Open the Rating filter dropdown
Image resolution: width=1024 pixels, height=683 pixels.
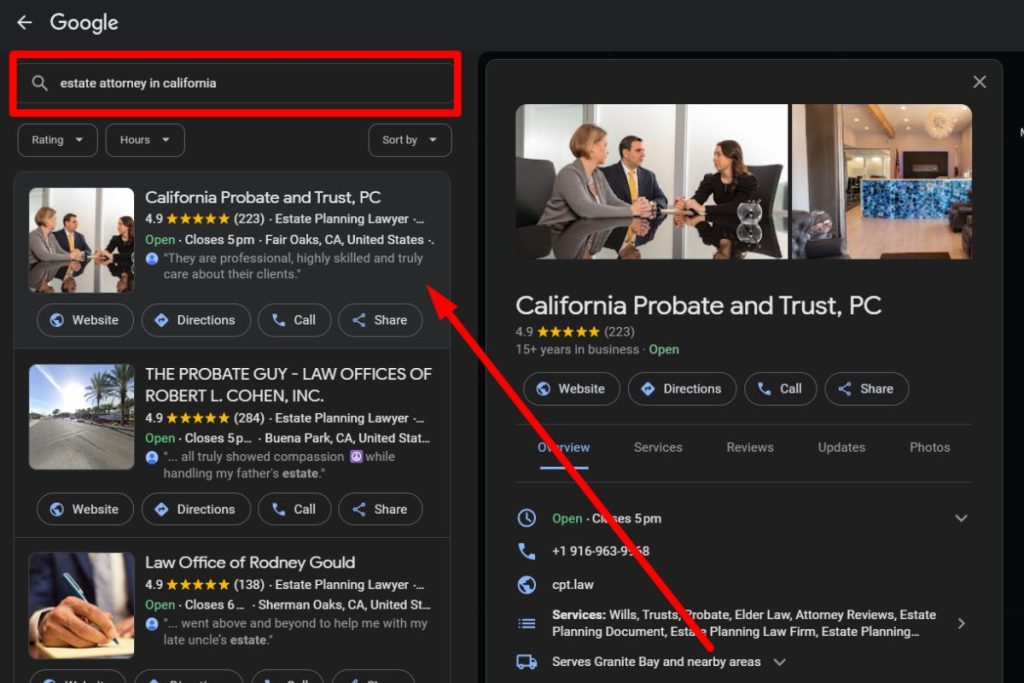pos(57,140)
